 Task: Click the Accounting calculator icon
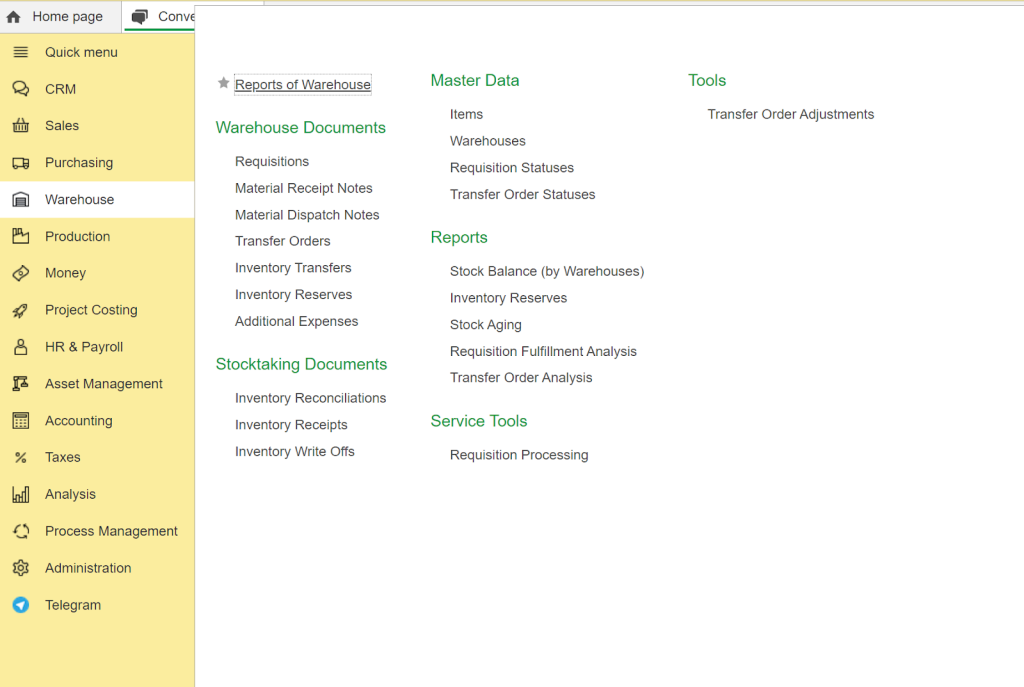(x=21, y=421)
